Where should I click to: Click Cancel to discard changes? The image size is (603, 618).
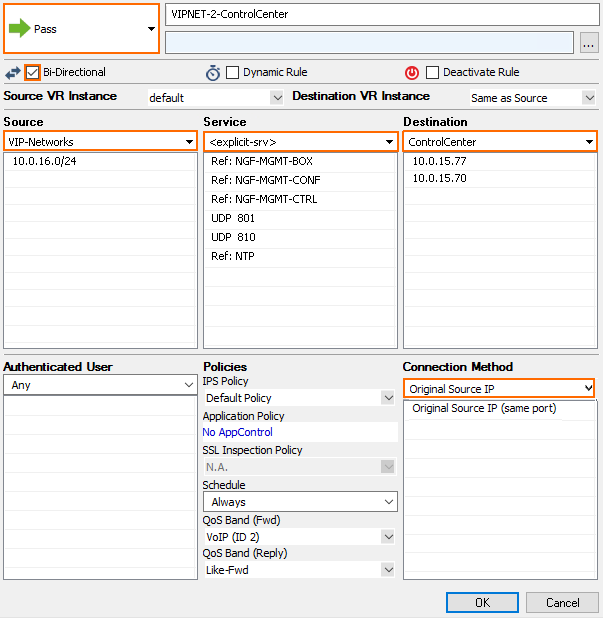click(562, 603)
